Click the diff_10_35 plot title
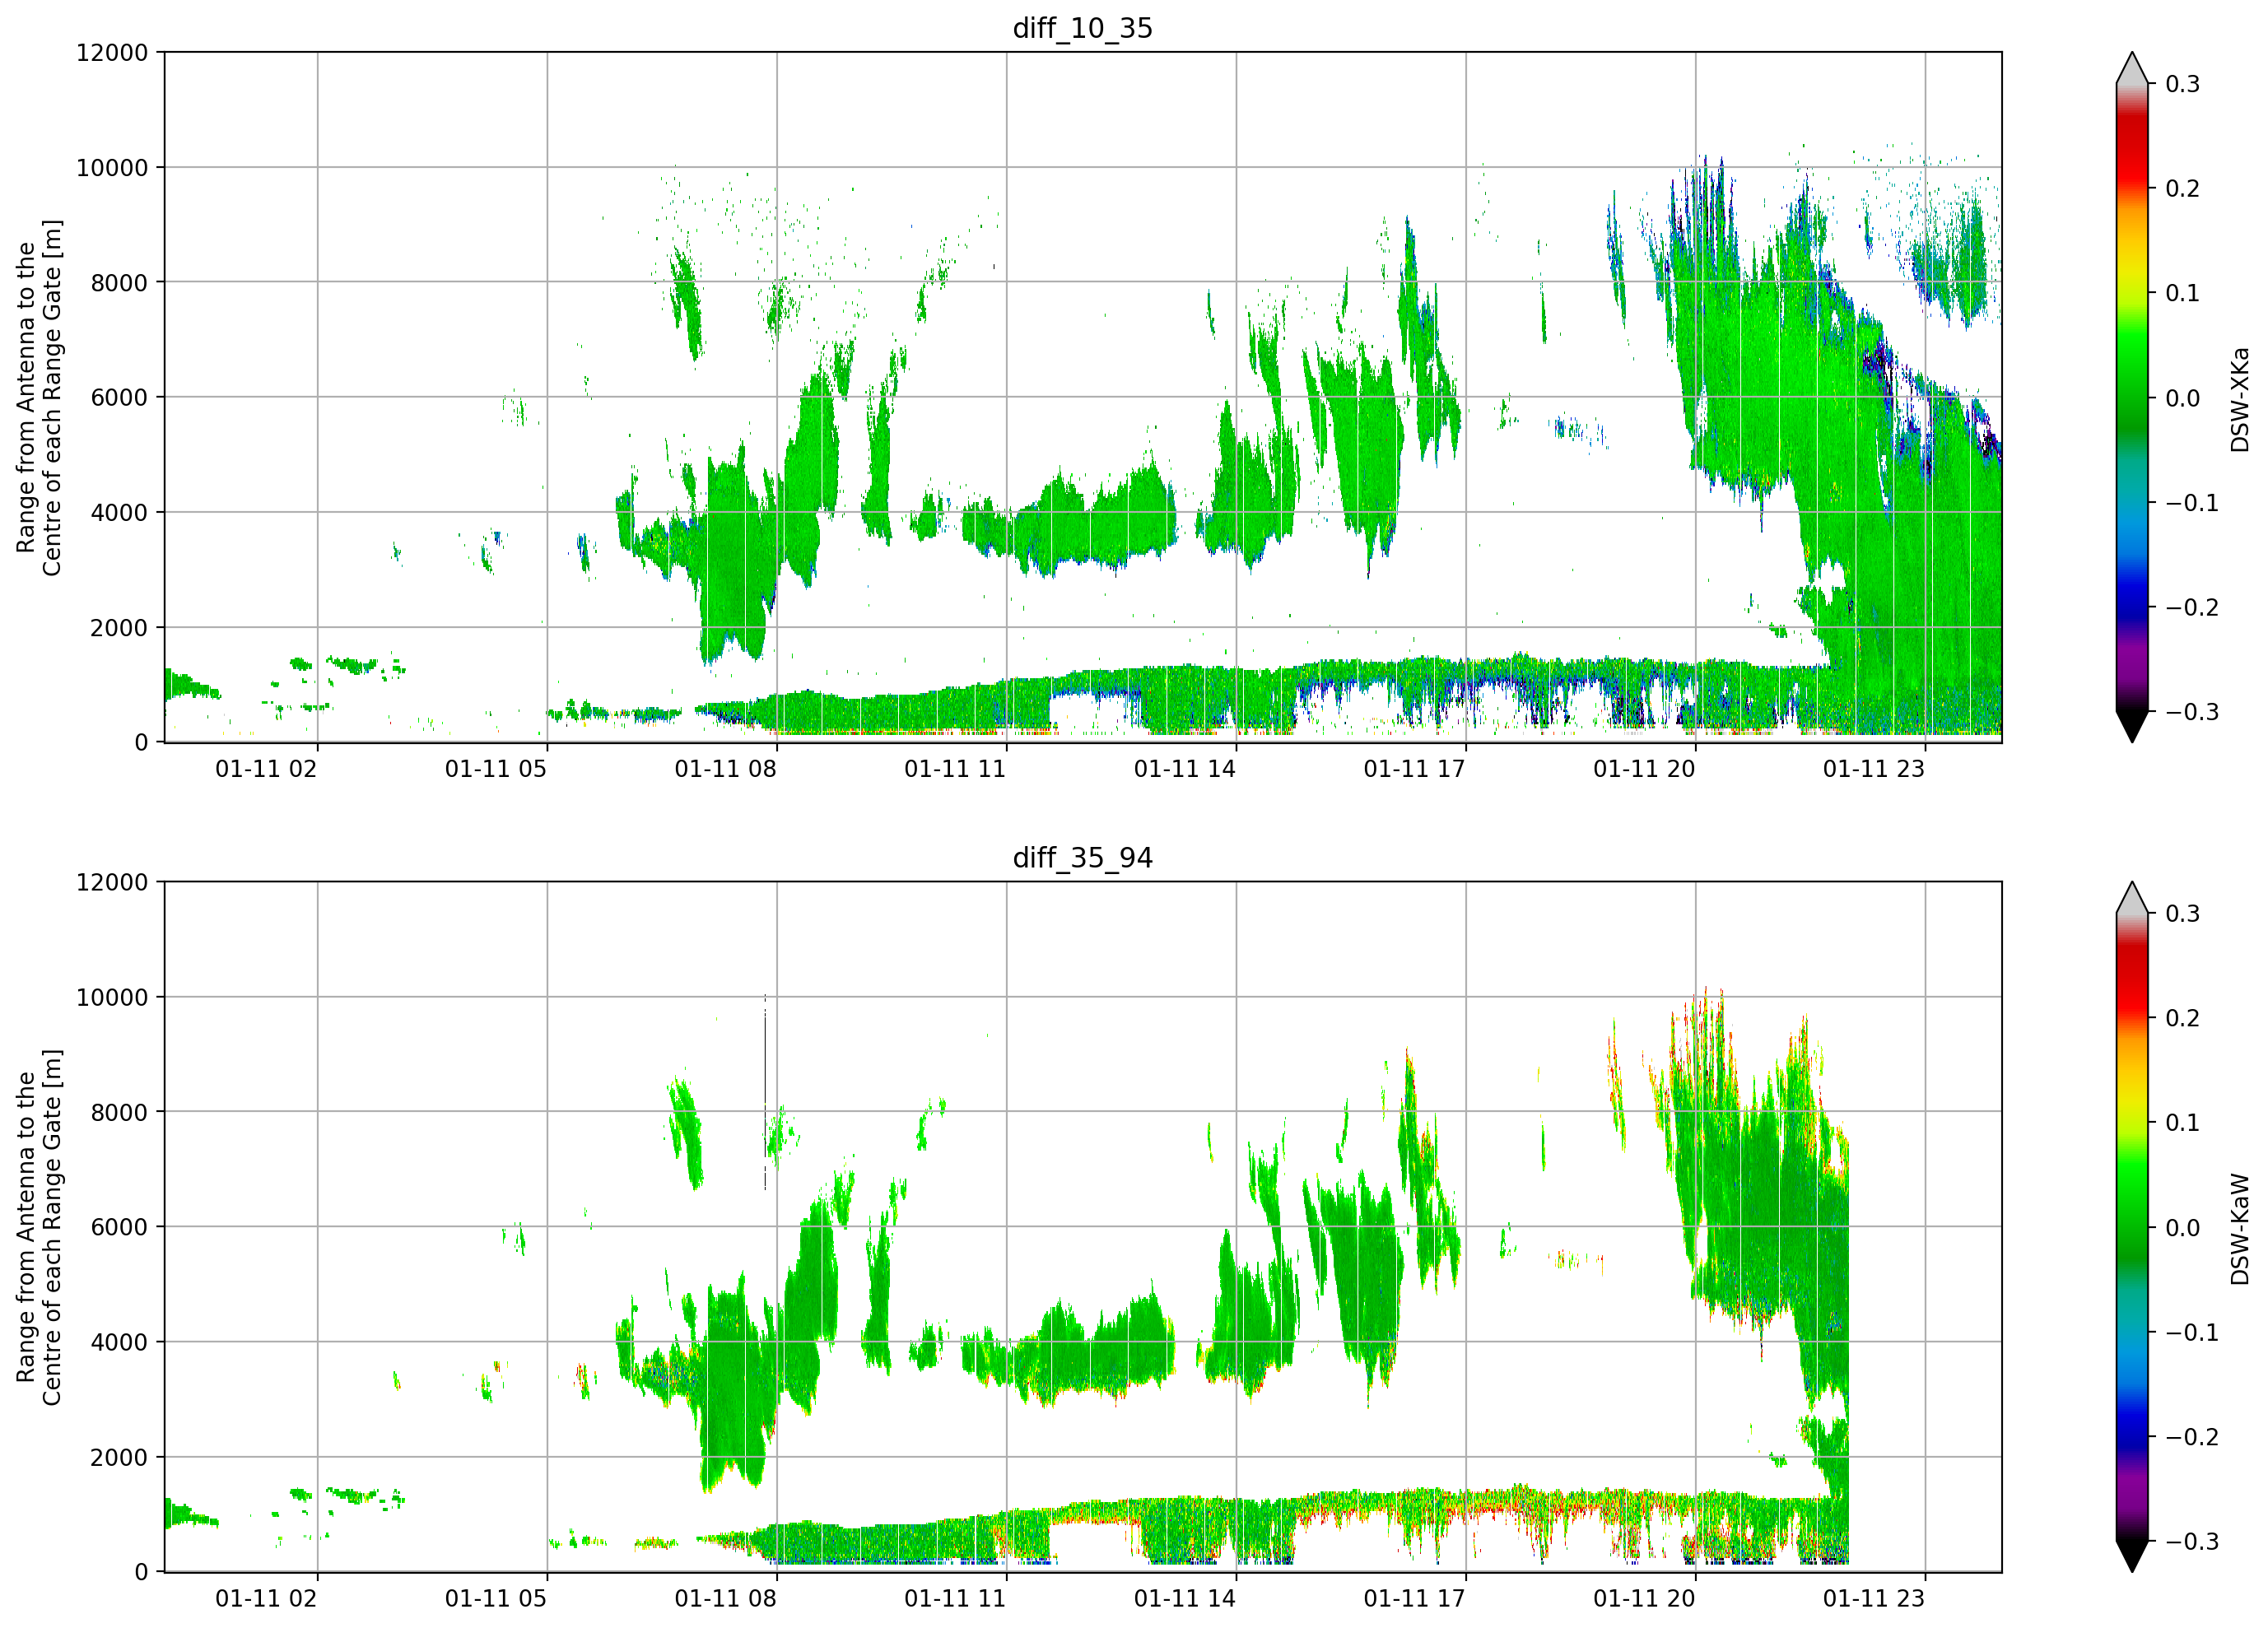The image size is (2268, 1628). point(1082,28)
